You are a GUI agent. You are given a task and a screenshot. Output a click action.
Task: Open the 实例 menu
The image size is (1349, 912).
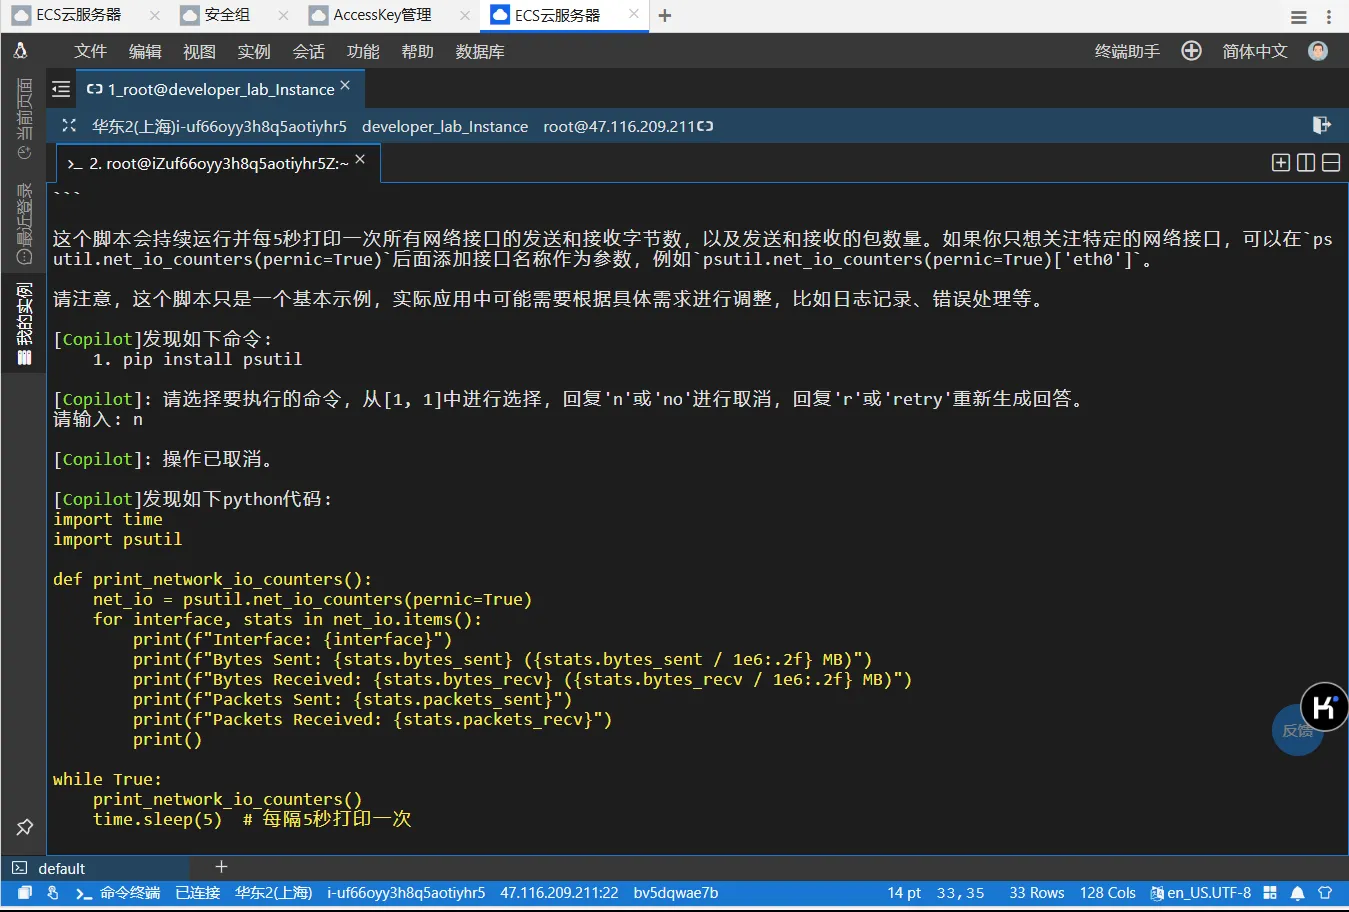click(254, 51)
